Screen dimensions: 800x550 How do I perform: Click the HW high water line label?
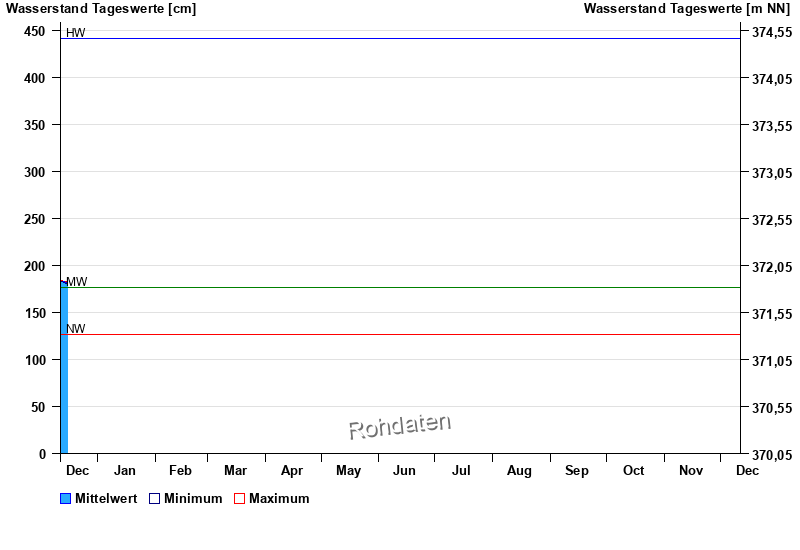[76, 33]
